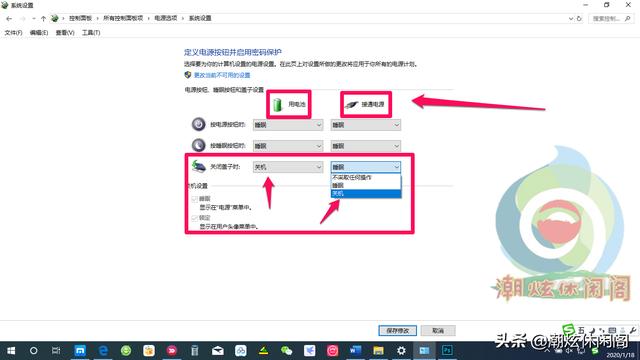Open the 按电源按钮时 dropdown under 用电池
The width and height of the screenshot is (640, 360).
[288, 125]
